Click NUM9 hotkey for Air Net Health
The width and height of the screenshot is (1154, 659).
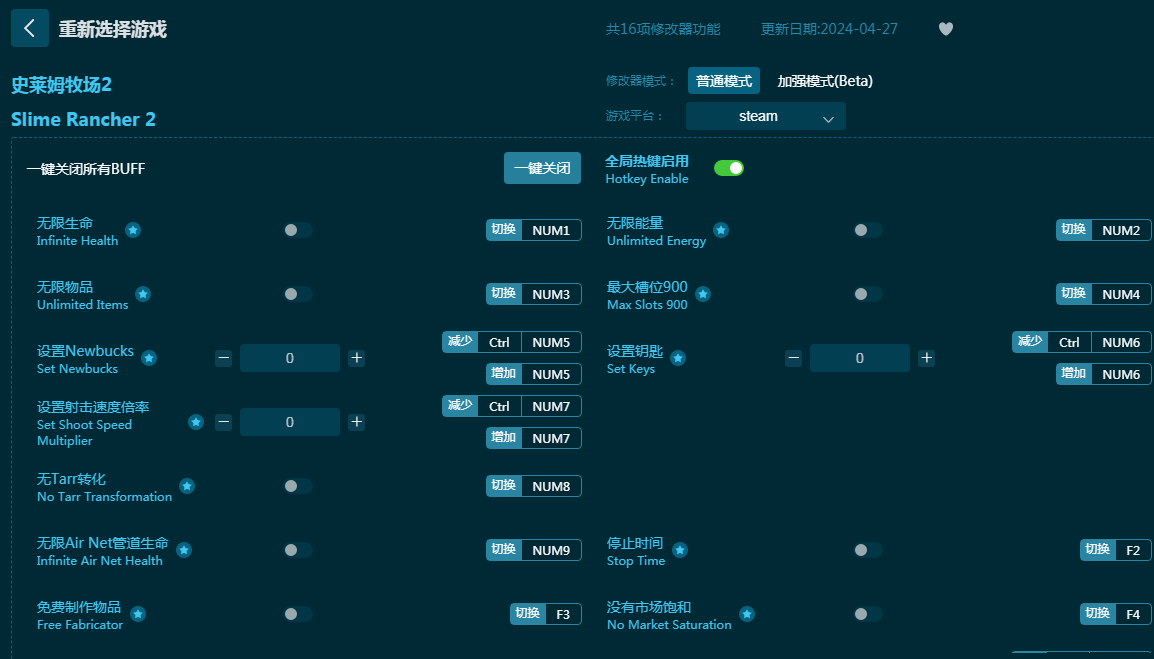point(534,550)
